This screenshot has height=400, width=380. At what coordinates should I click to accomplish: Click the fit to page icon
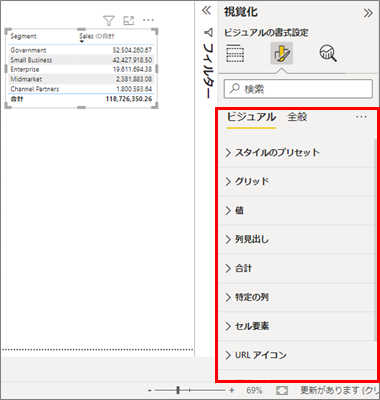[282, 390]
